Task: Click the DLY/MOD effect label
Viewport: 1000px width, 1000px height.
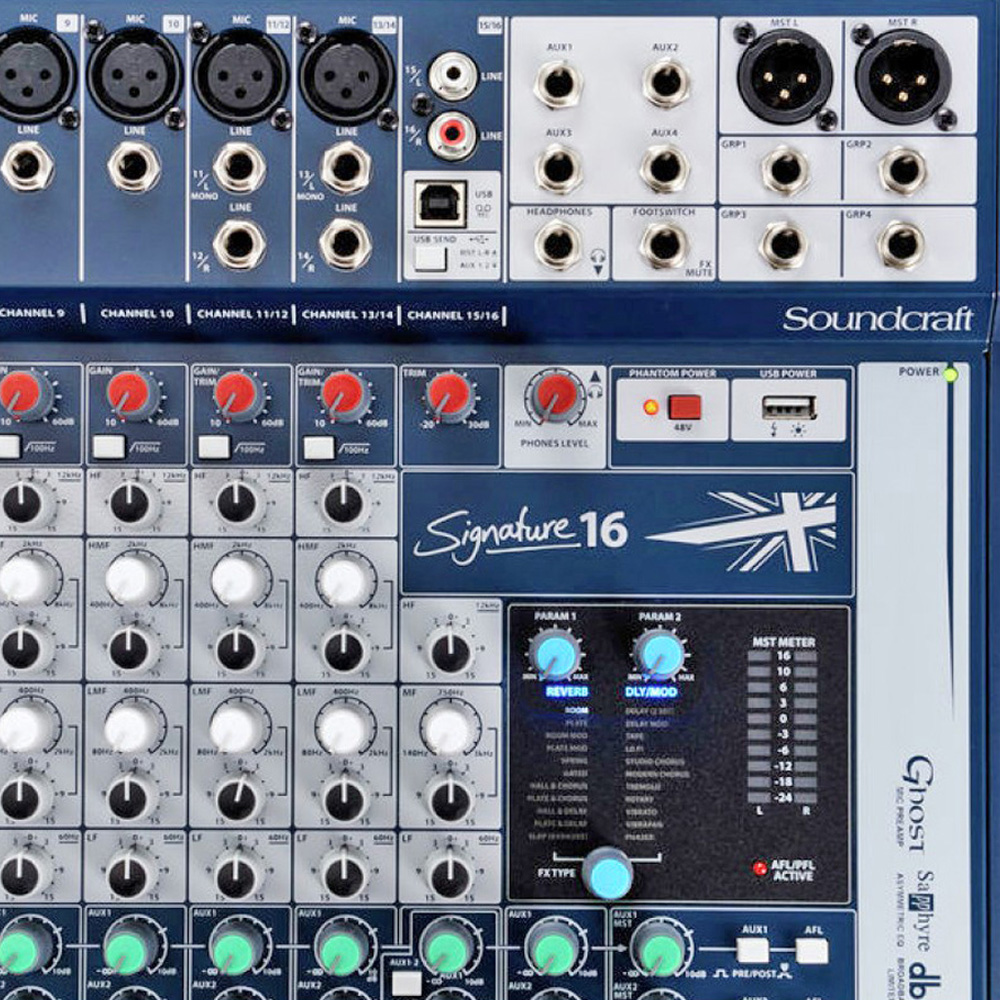Action: point(651,692)
